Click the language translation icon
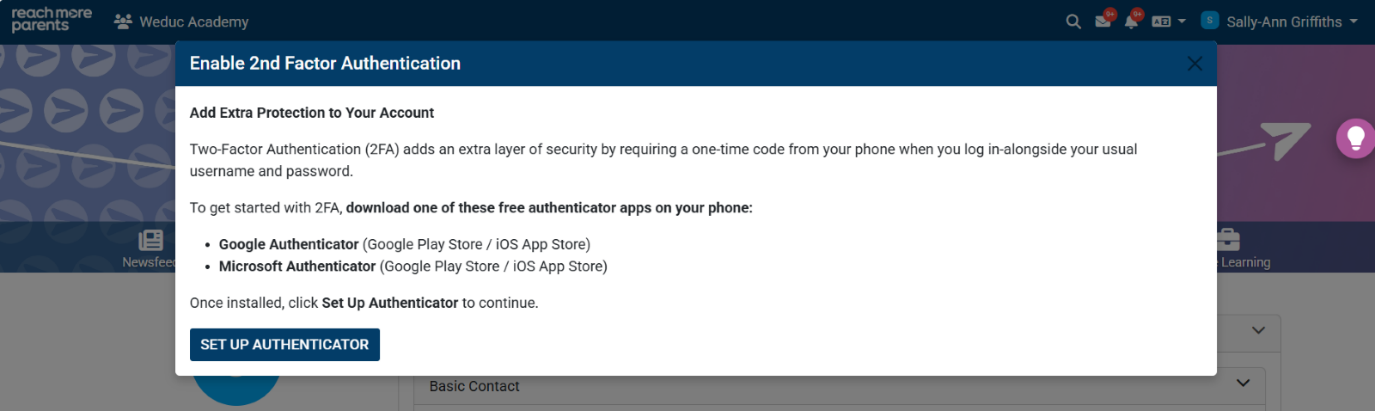The image size is (1375, 411). [x=1161, y=21]
